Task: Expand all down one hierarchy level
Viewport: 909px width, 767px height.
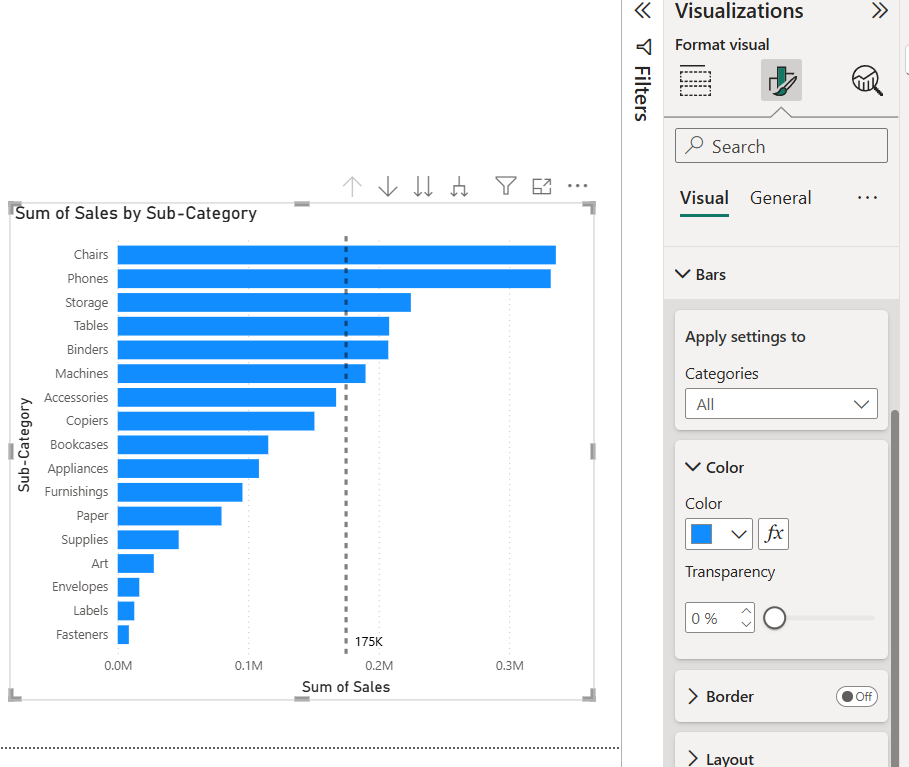Action: [x=459, y=186]
